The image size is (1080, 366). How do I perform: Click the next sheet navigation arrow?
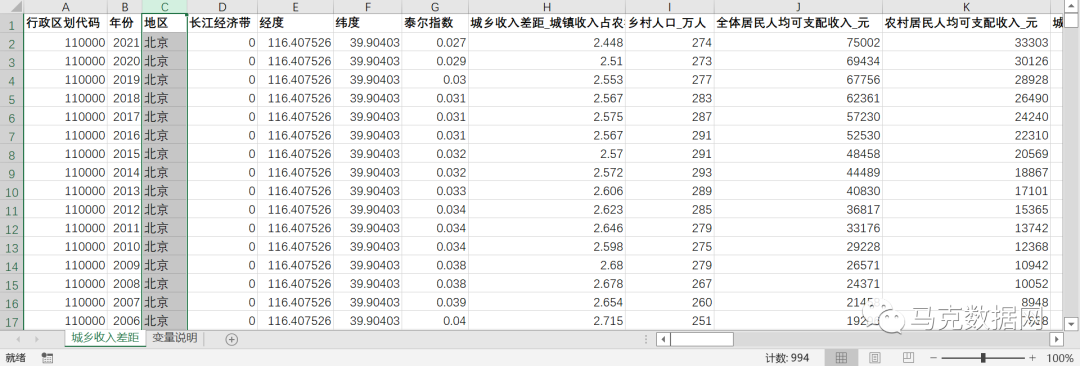[x=37, y=339]
